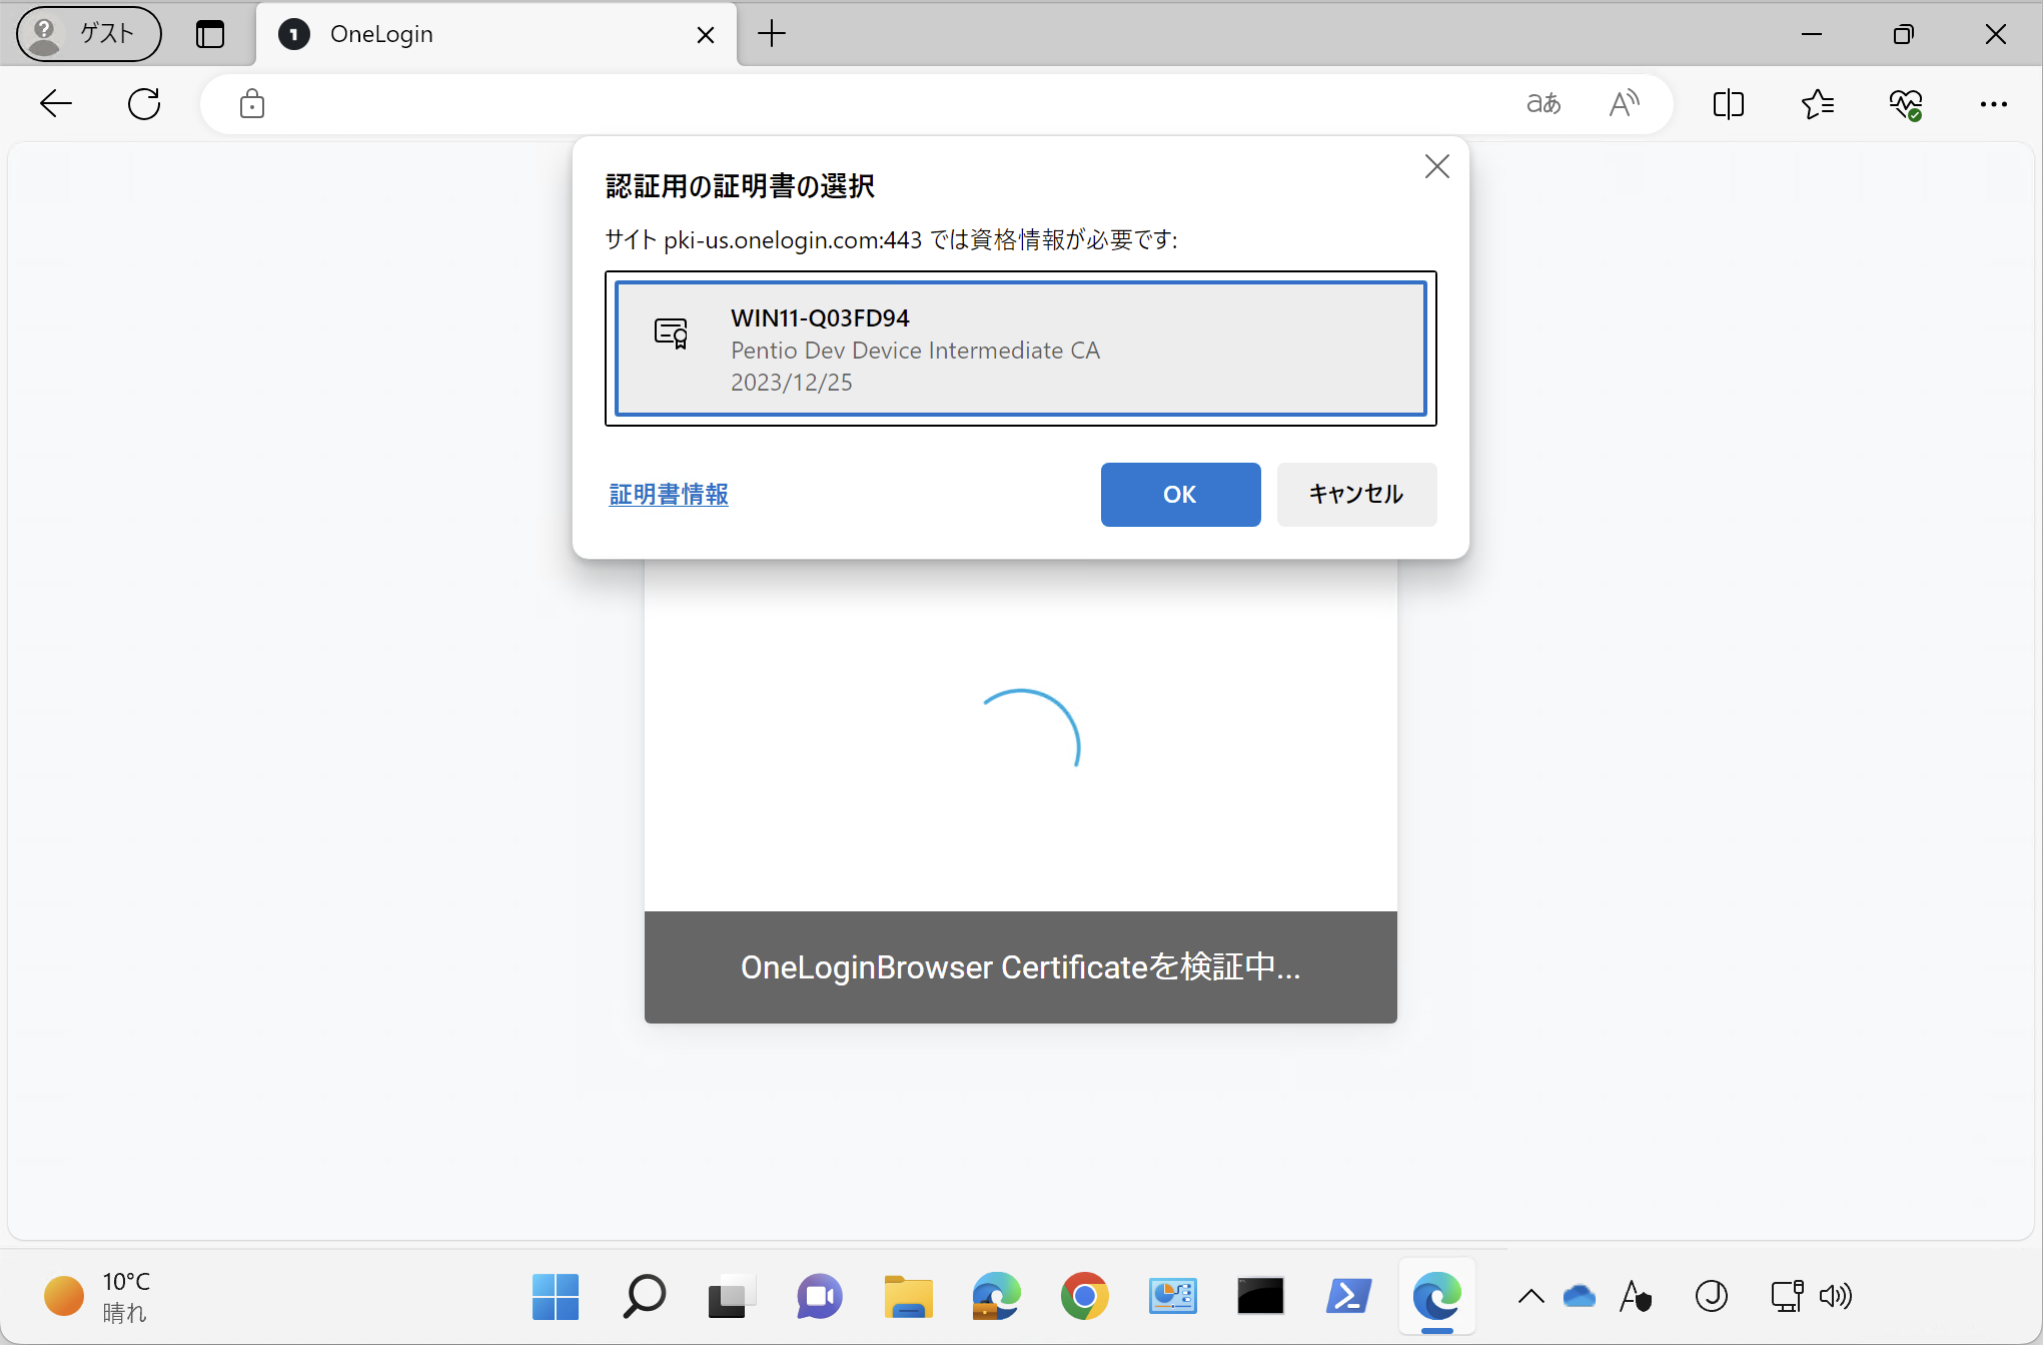
Task: Confirm with the OK button
Action: pos(1180,494)
